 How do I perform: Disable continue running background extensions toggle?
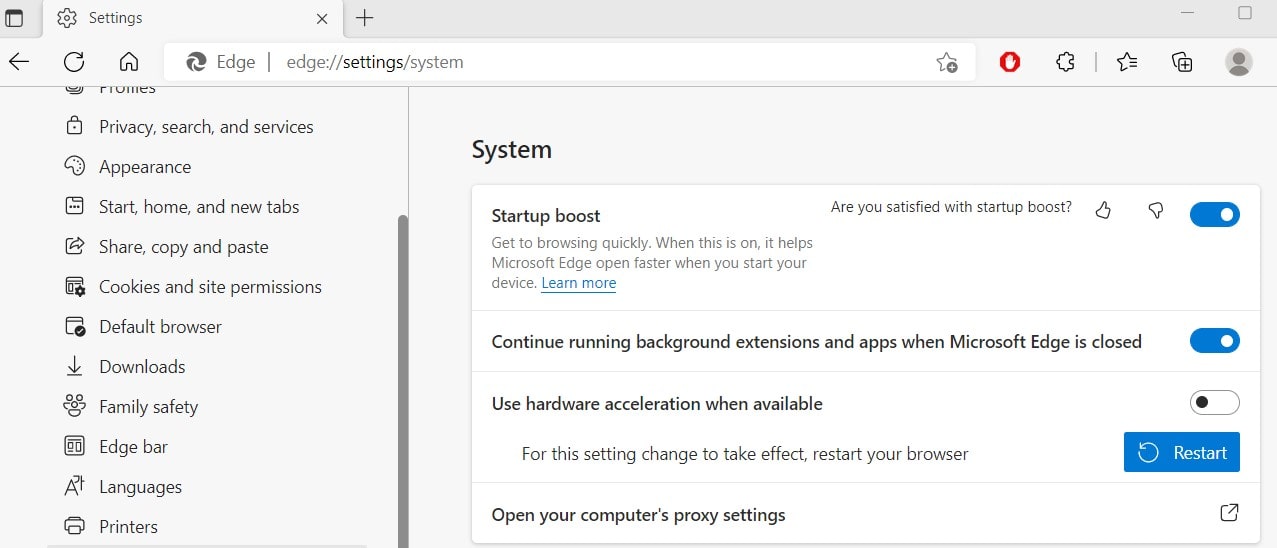click(x=1214, y=341)
